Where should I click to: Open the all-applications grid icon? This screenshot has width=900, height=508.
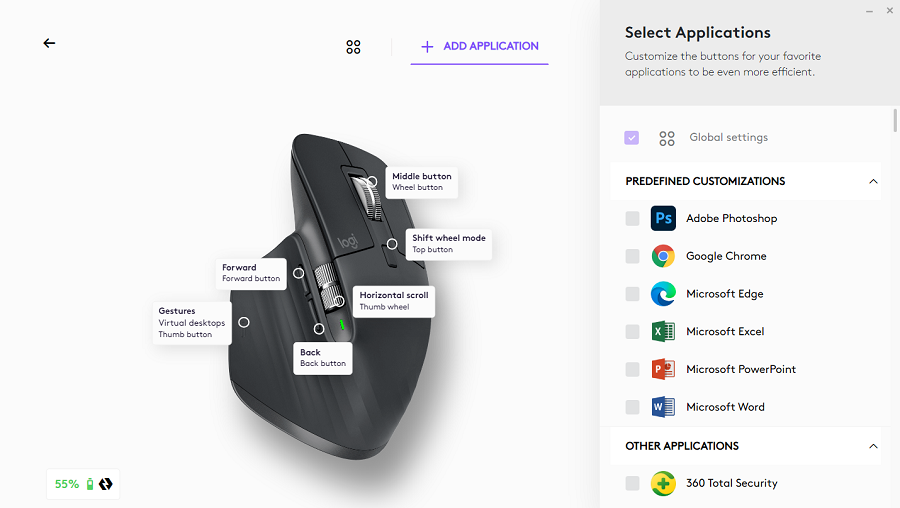353,47
